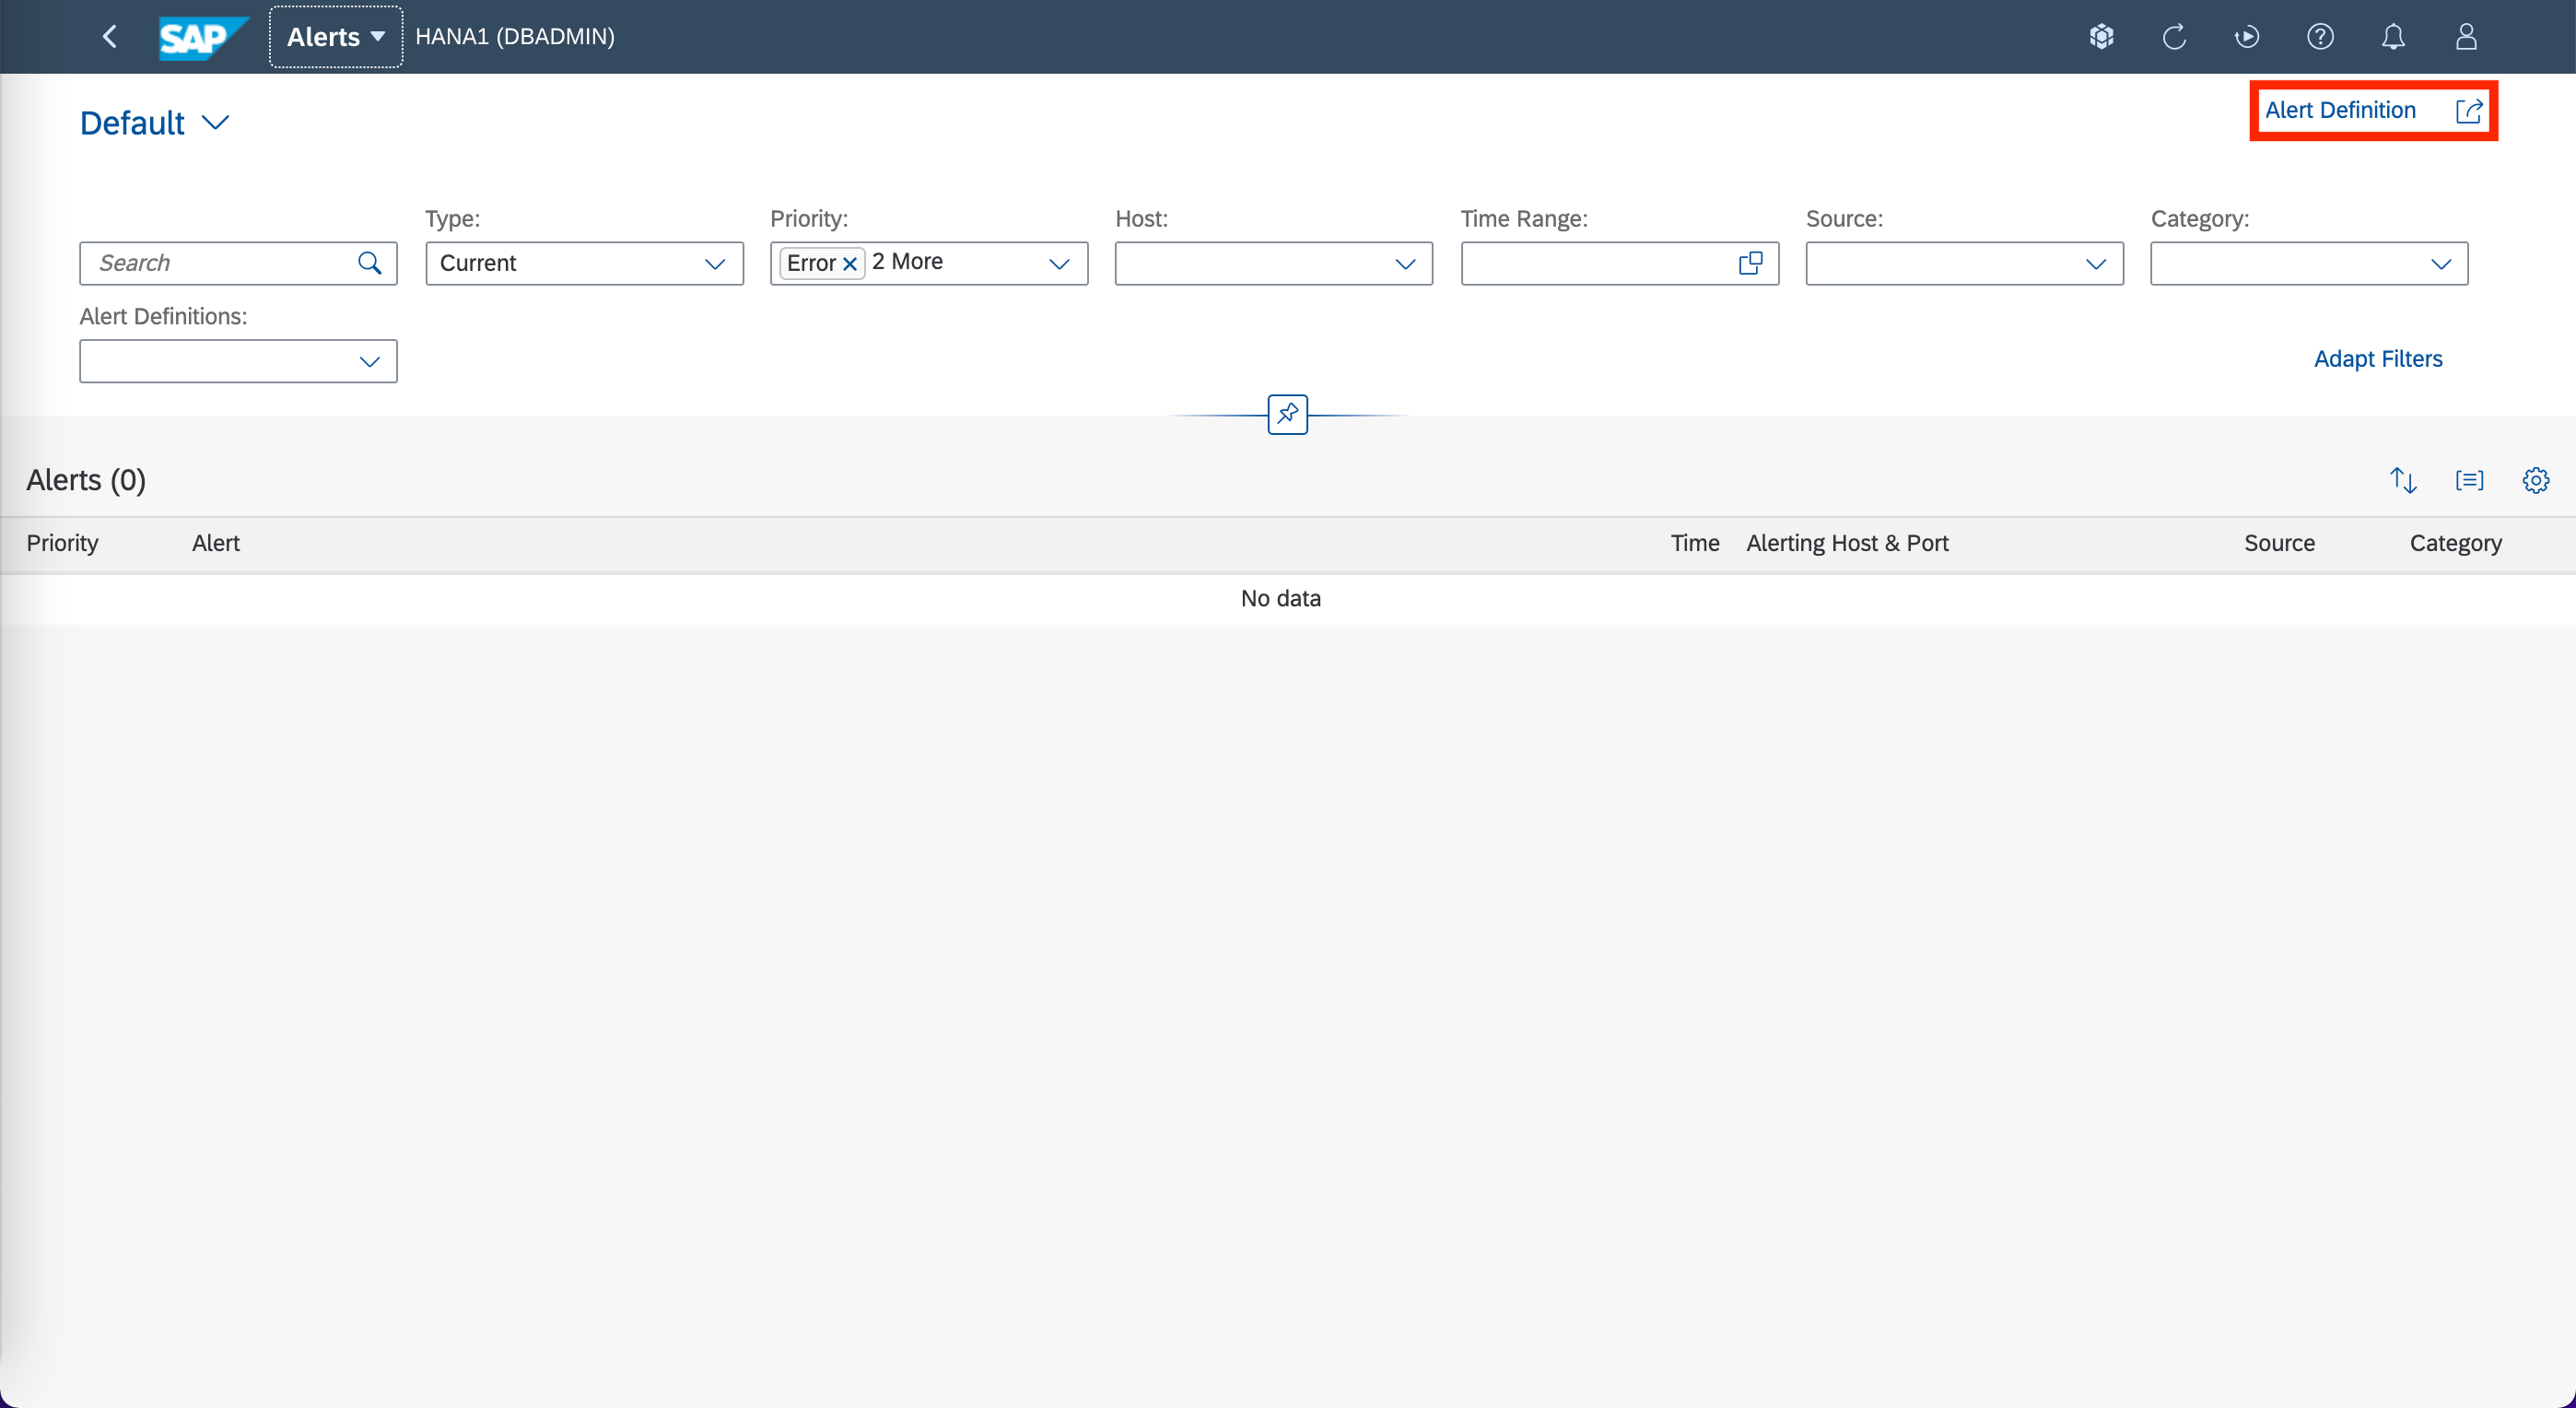Image resolution: width=2576 pixels, height=1408 pixels.
Task: Open the Alerts menu in header
Action: tap(336, 37)
